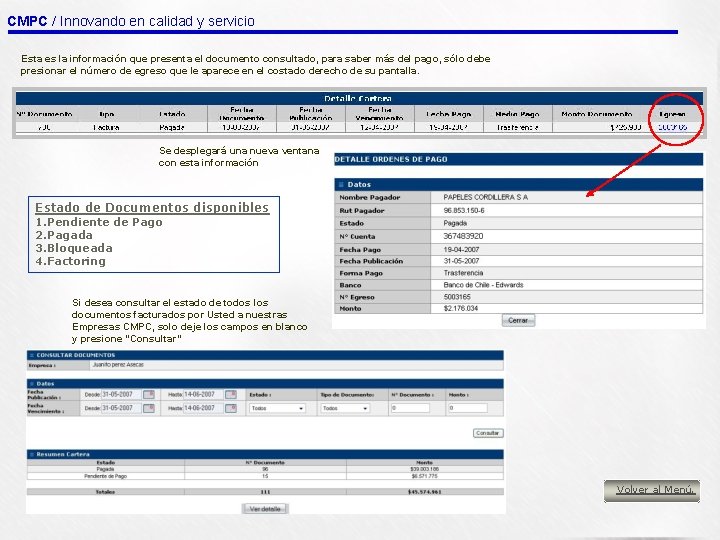The height and width of the screenshot is (540, 720).
Task: Click 'Pagada' Estado value in payment detail
Action: (455, 224)
